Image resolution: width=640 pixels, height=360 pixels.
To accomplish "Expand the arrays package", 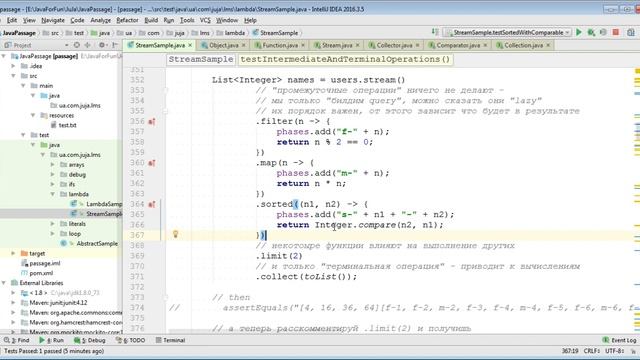I will [53, 164].
